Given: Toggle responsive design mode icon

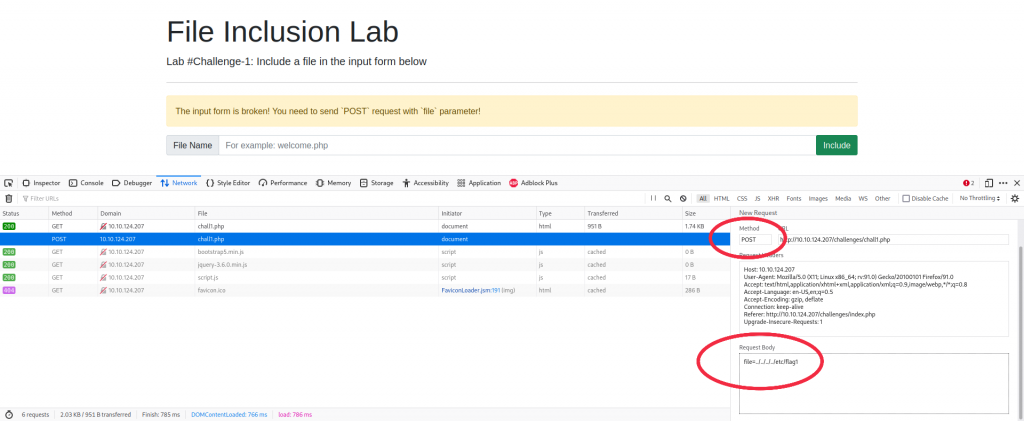Looking at the screenshot, I should 988,183.
